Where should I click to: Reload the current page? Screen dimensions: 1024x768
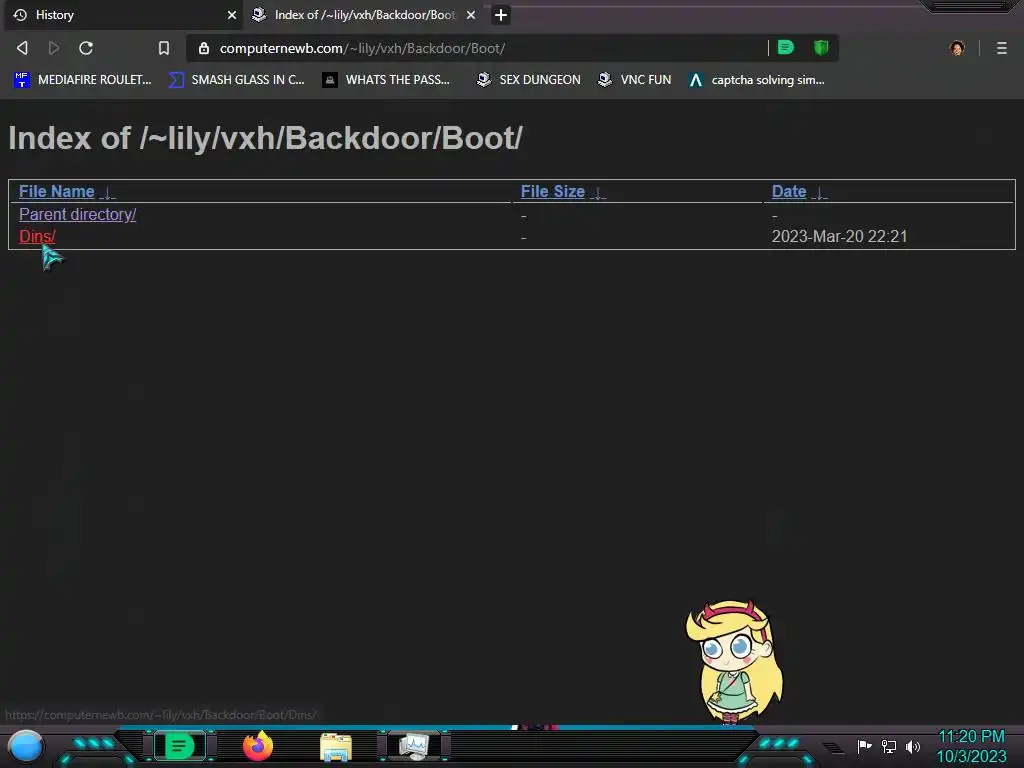86,48
